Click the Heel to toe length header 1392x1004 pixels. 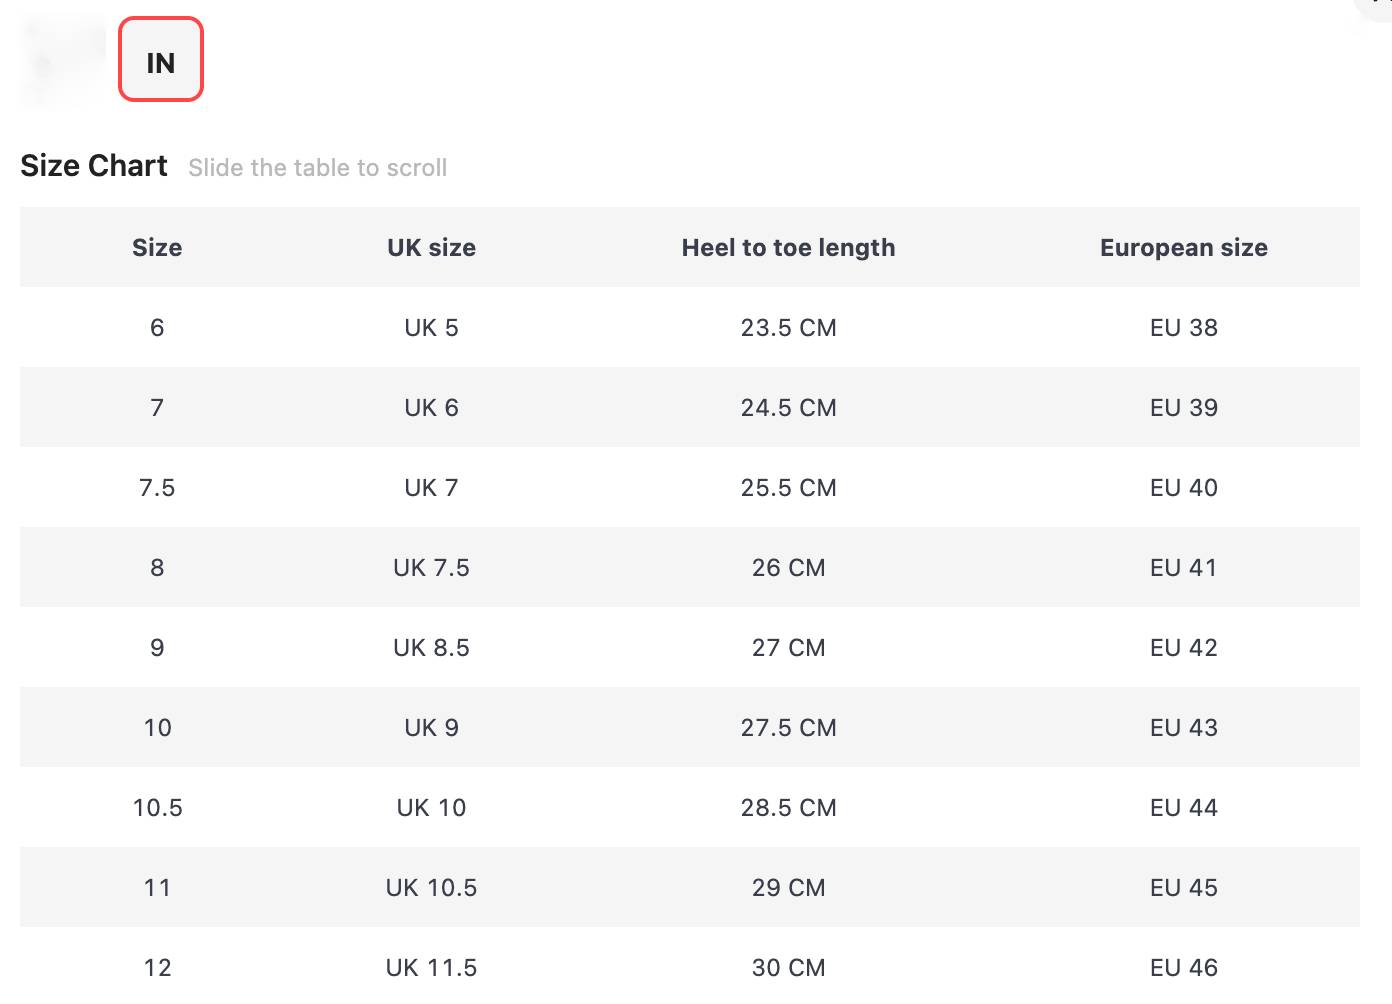(x=788, y=248)
